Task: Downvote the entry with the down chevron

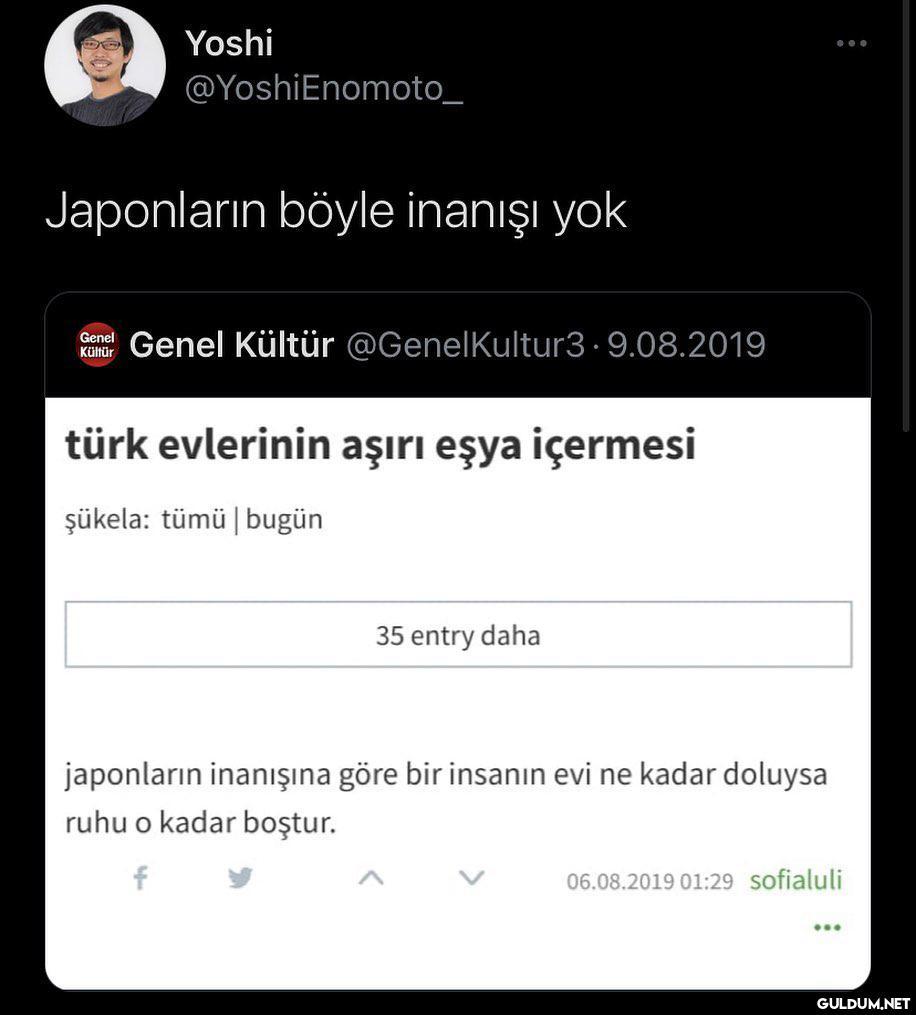Action: (470, 879)
